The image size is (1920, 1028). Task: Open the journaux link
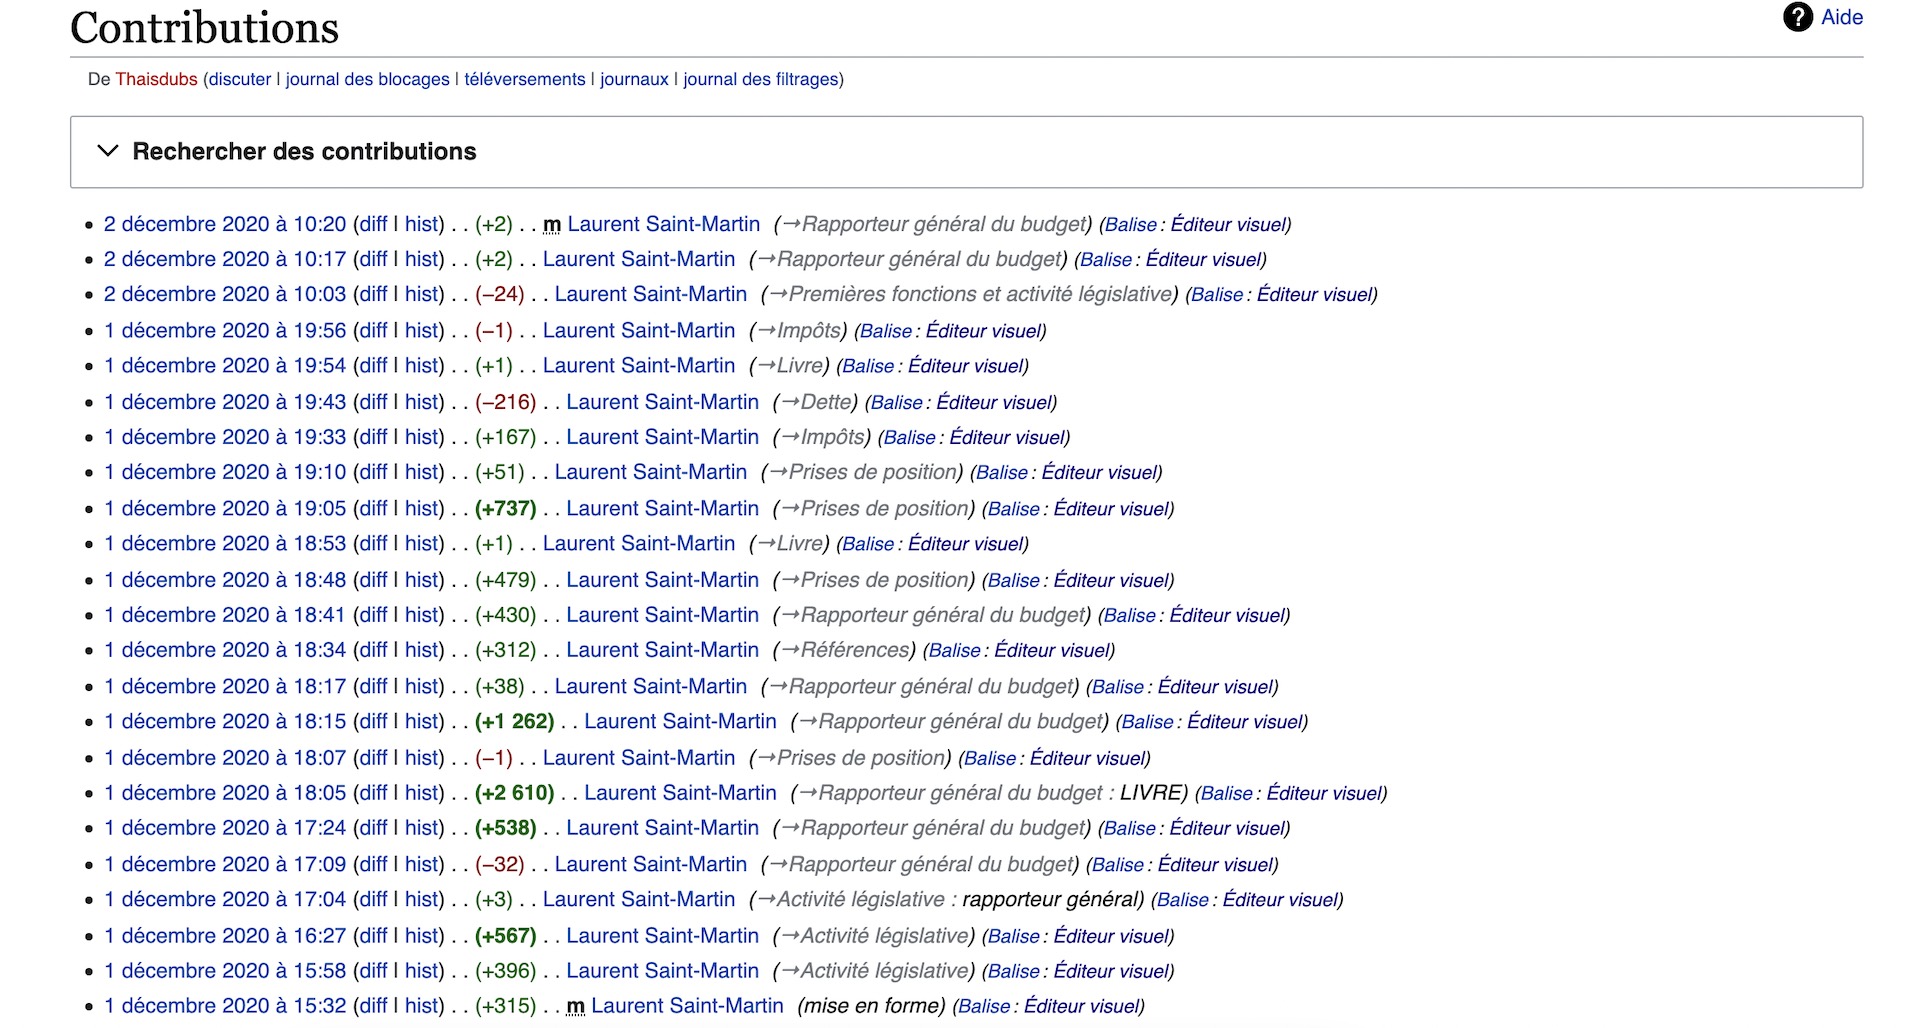coord(634,79)
